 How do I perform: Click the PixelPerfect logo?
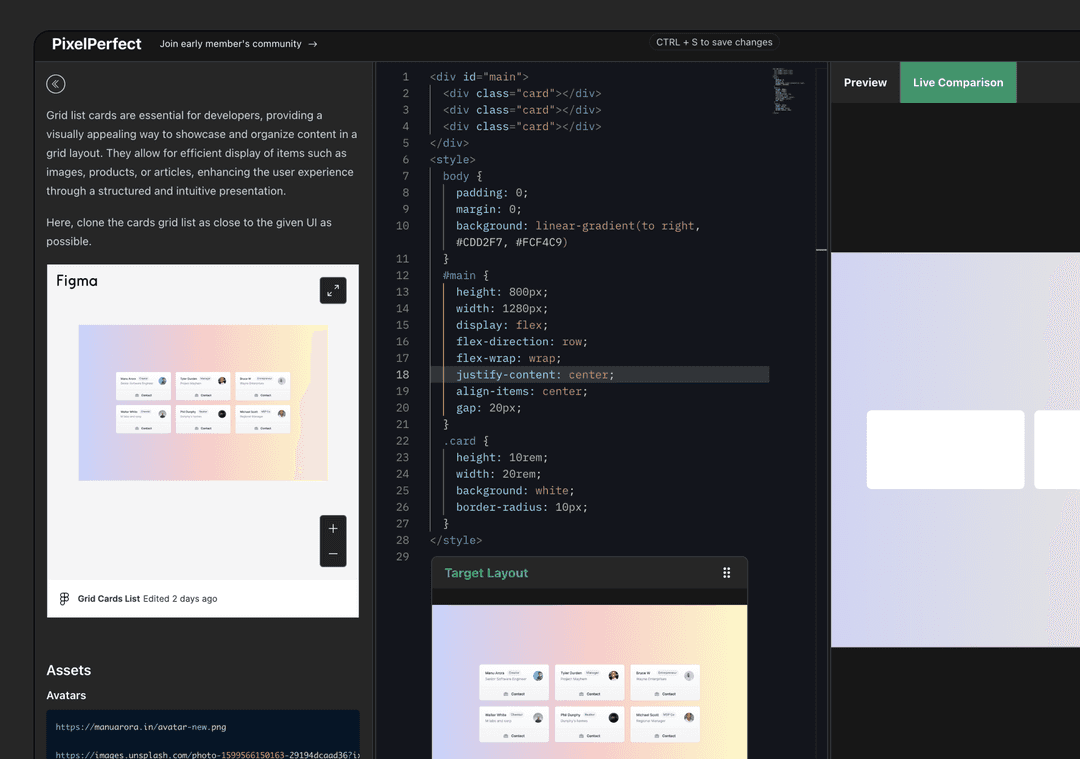point(97,44)
